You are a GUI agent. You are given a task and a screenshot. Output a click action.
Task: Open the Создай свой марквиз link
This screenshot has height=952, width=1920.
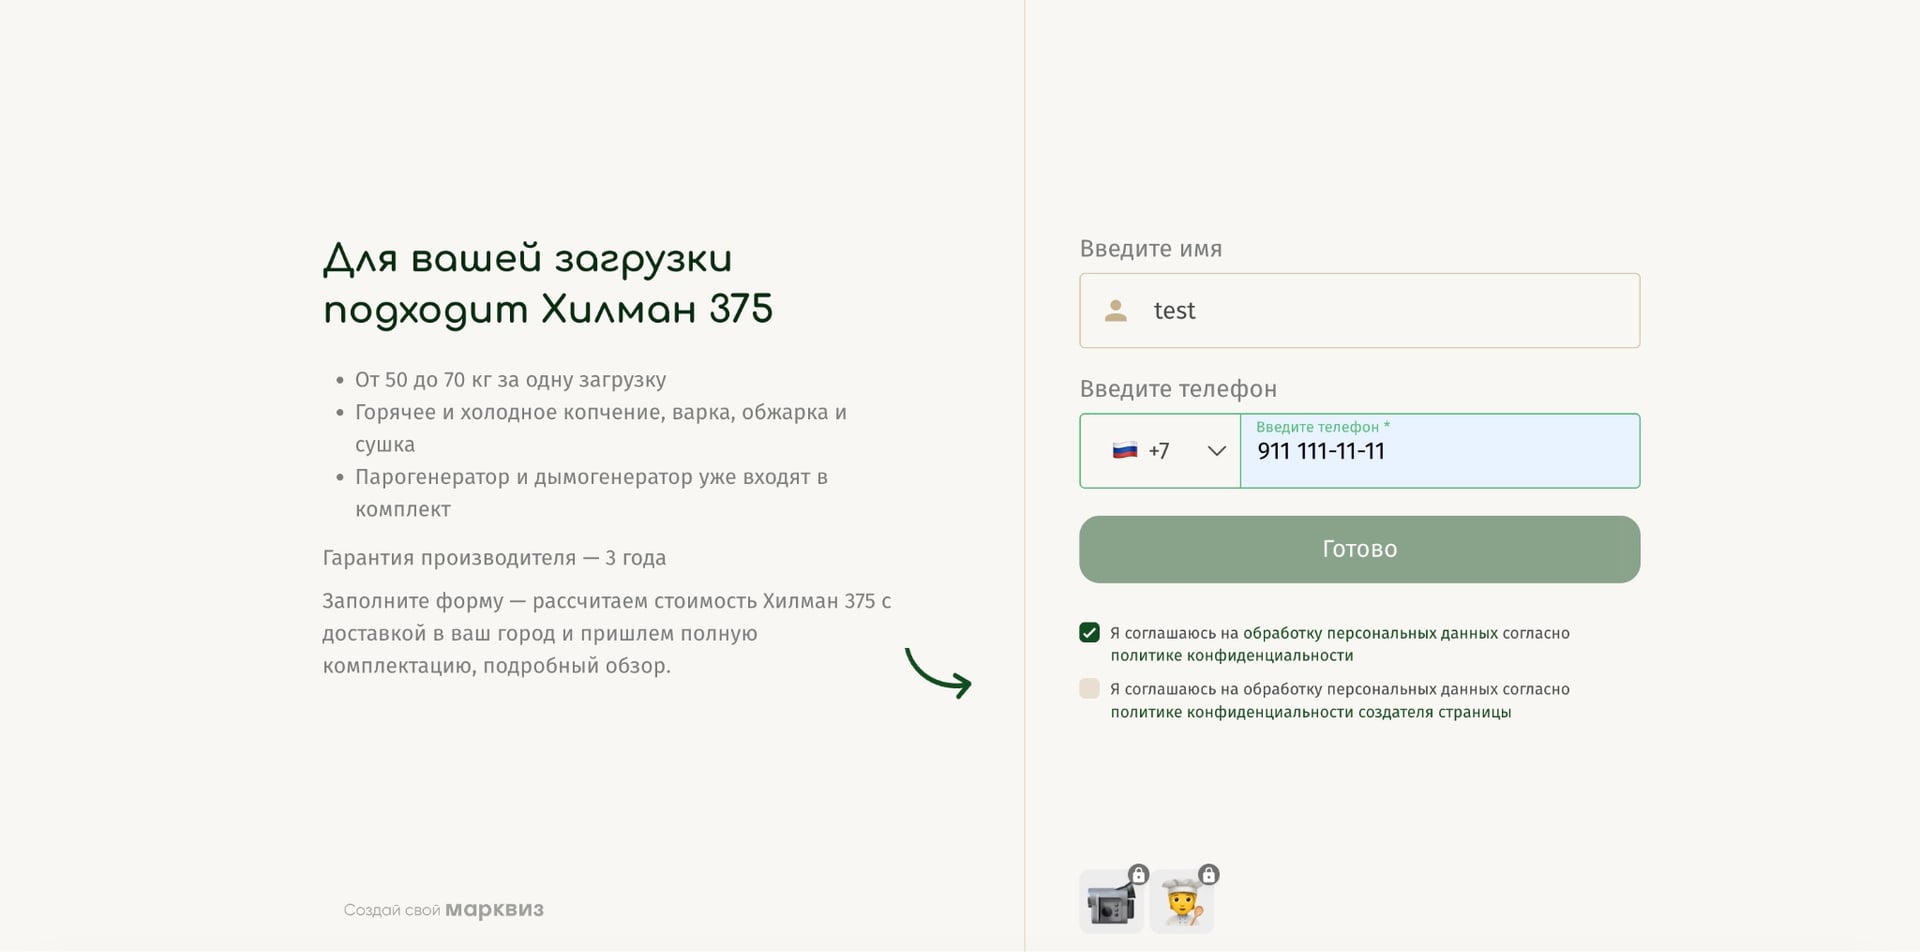click(x=443, y=910)
